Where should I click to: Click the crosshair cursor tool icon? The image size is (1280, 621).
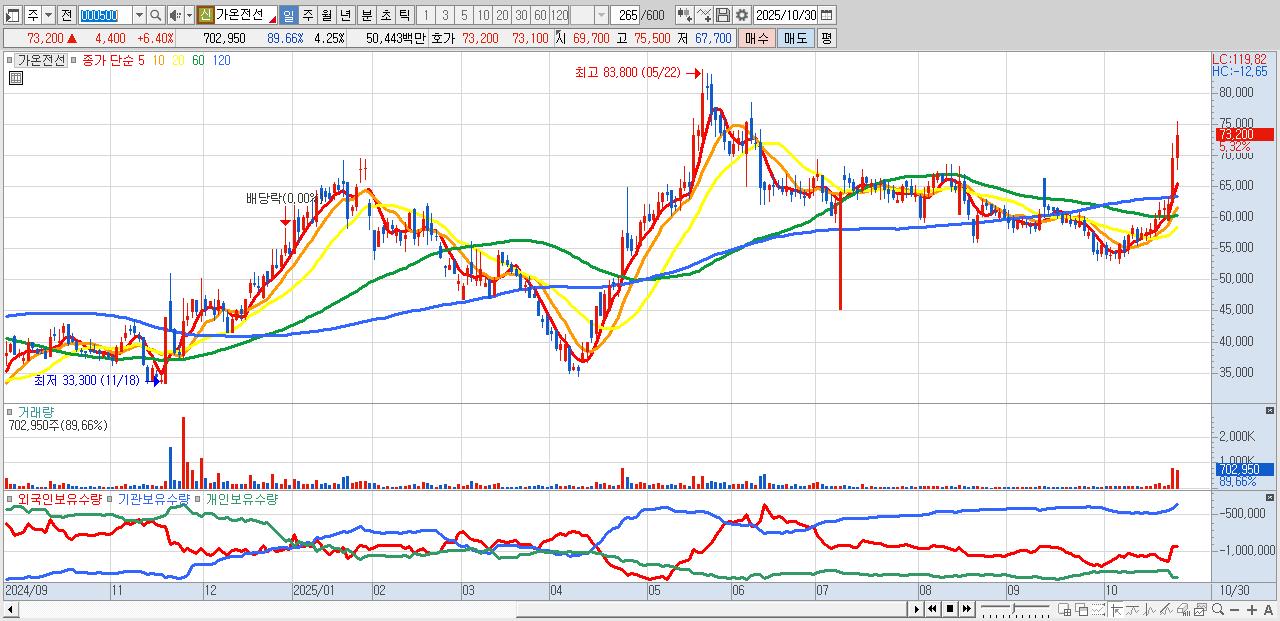1116,609
